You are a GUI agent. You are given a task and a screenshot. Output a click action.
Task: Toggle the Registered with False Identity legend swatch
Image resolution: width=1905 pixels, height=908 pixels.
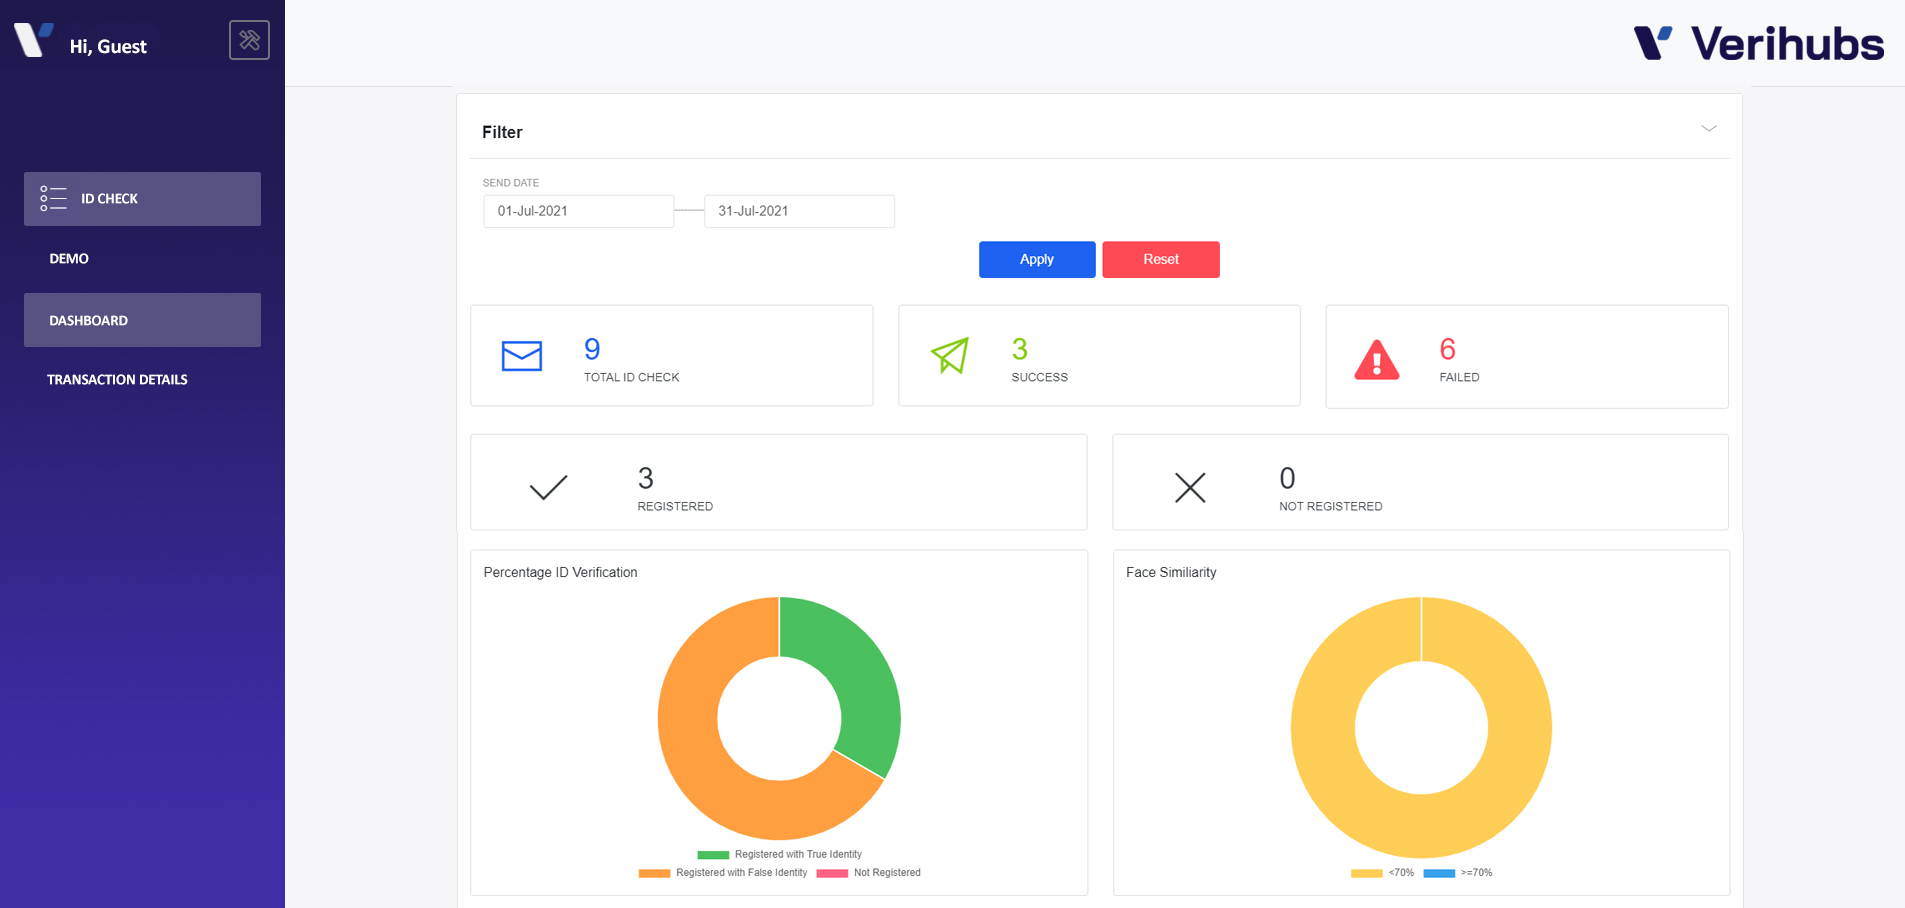tap(654, 873)
